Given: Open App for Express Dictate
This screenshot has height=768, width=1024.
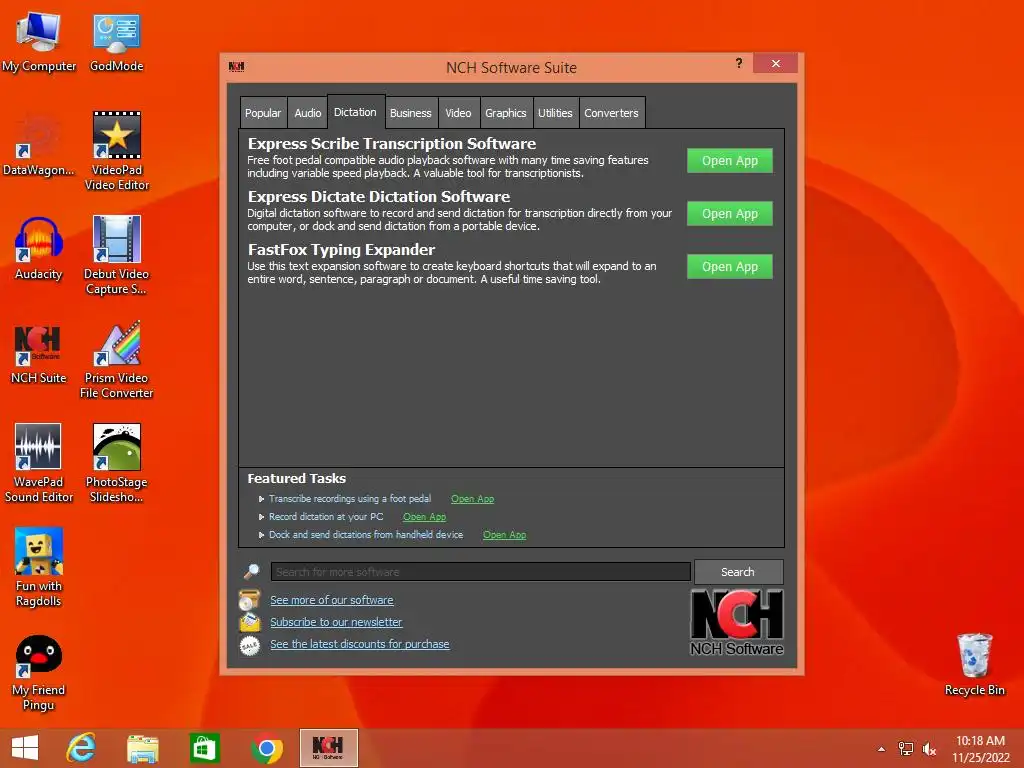Looking at the screenshot, I should tap(729, 214).
